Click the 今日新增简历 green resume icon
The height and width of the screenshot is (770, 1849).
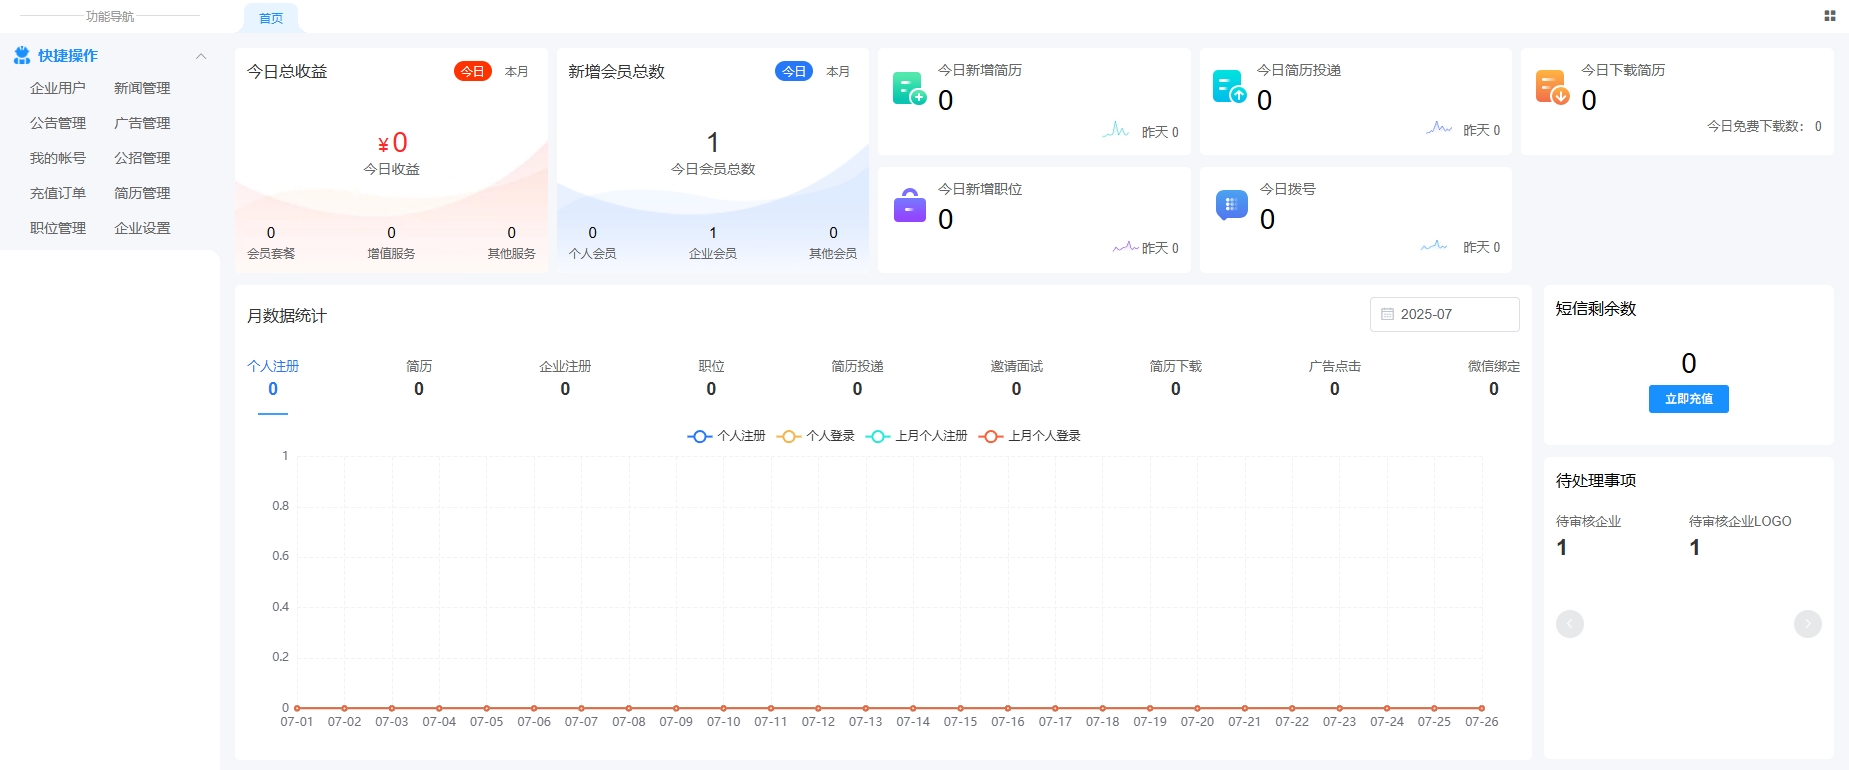point(909,88)
